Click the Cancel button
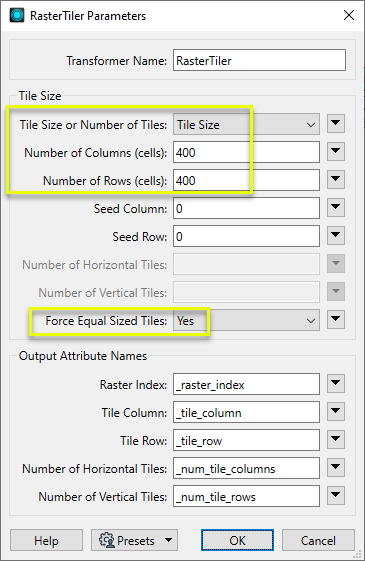Viewport: 365px width, 561px height. coord(318,540)
